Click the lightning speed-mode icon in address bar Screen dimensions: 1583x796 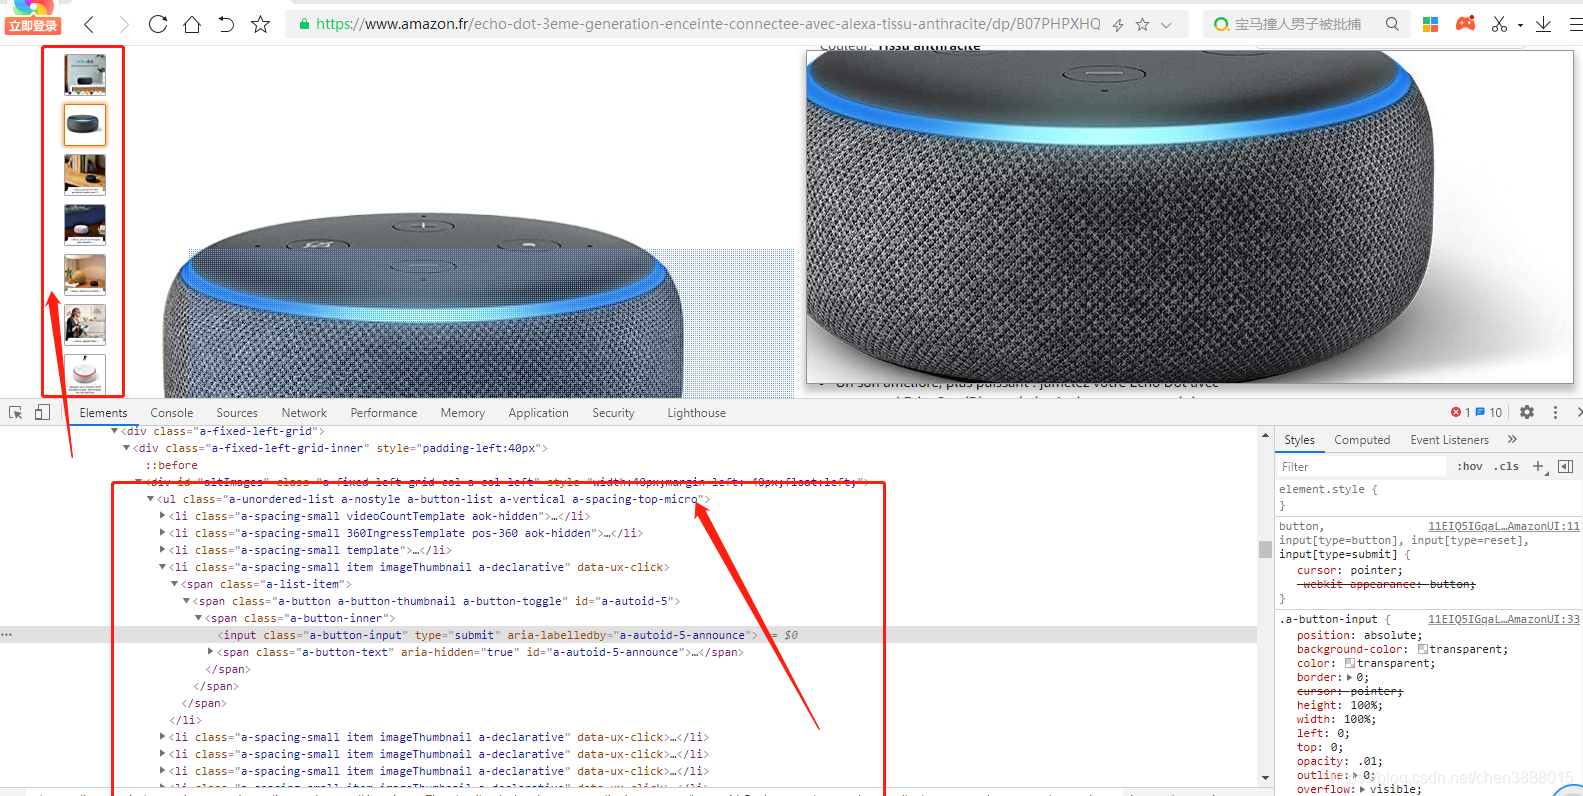1118,25
